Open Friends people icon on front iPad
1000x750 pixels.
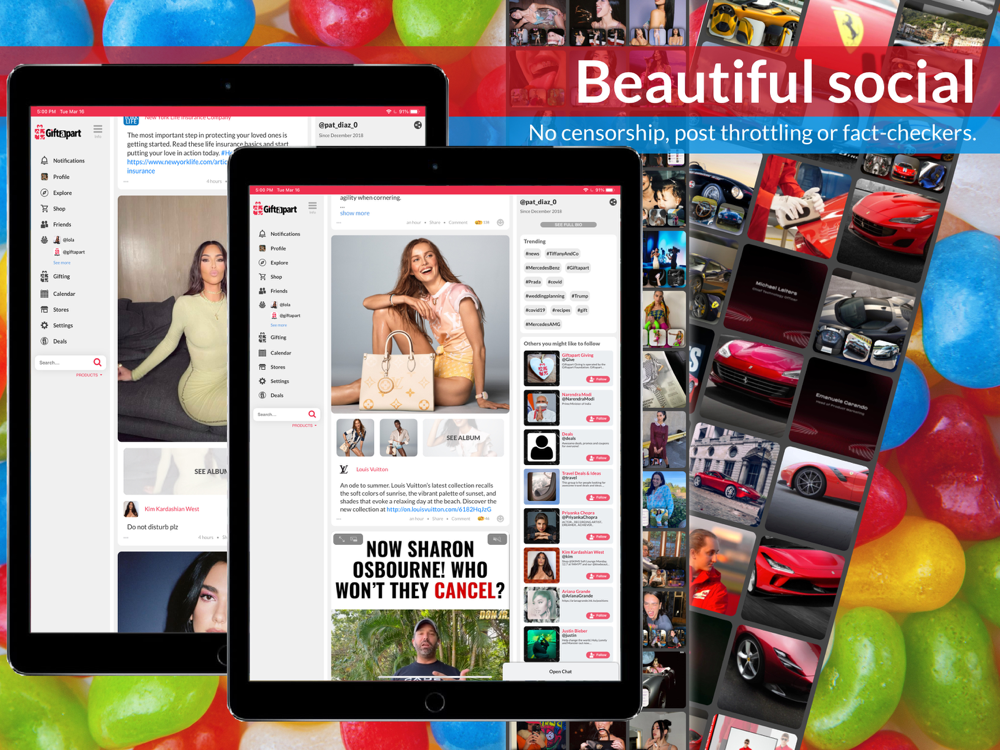[262, 291]
